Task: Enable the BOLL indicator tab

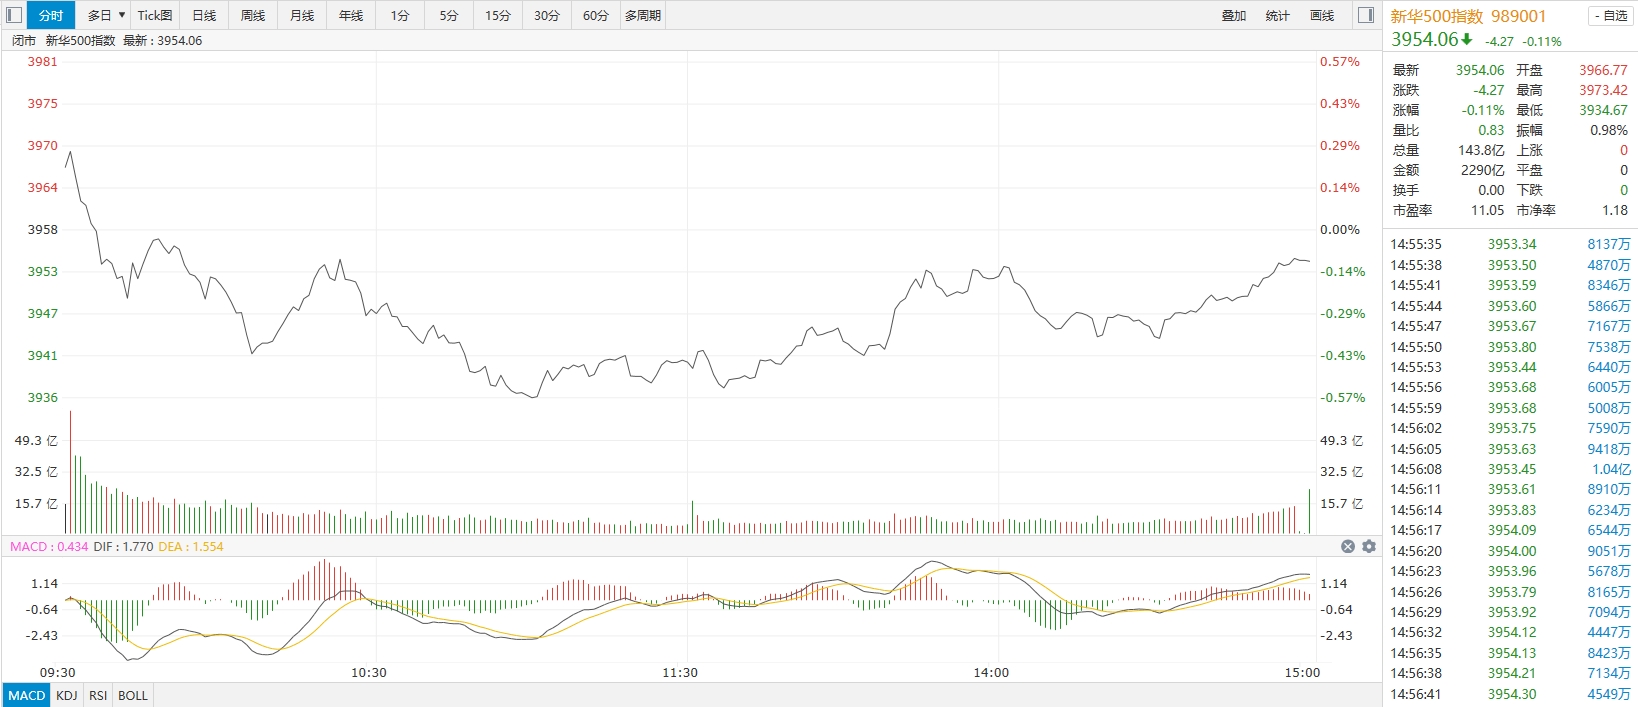Action: 133,695
